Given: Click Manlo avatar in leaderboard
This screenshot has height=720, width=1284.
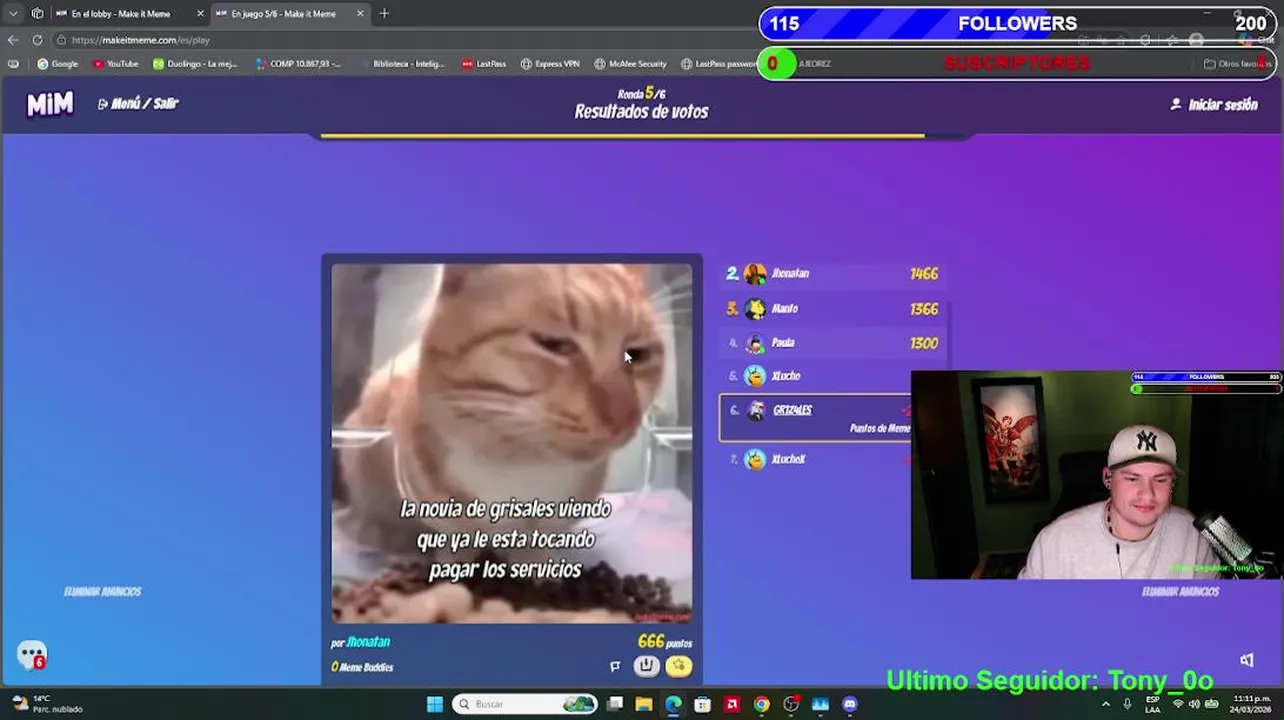Looking at the screenshot, I should click(755, 309).
